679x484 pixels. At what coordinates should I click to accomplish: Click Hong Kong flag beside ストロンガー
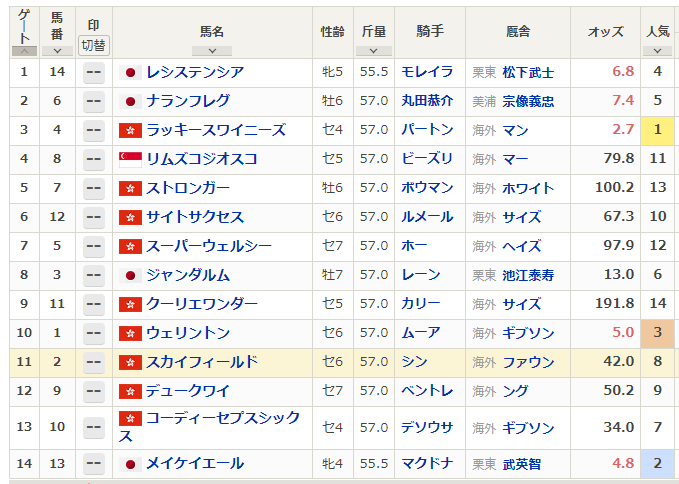click(x=130, y=188)
